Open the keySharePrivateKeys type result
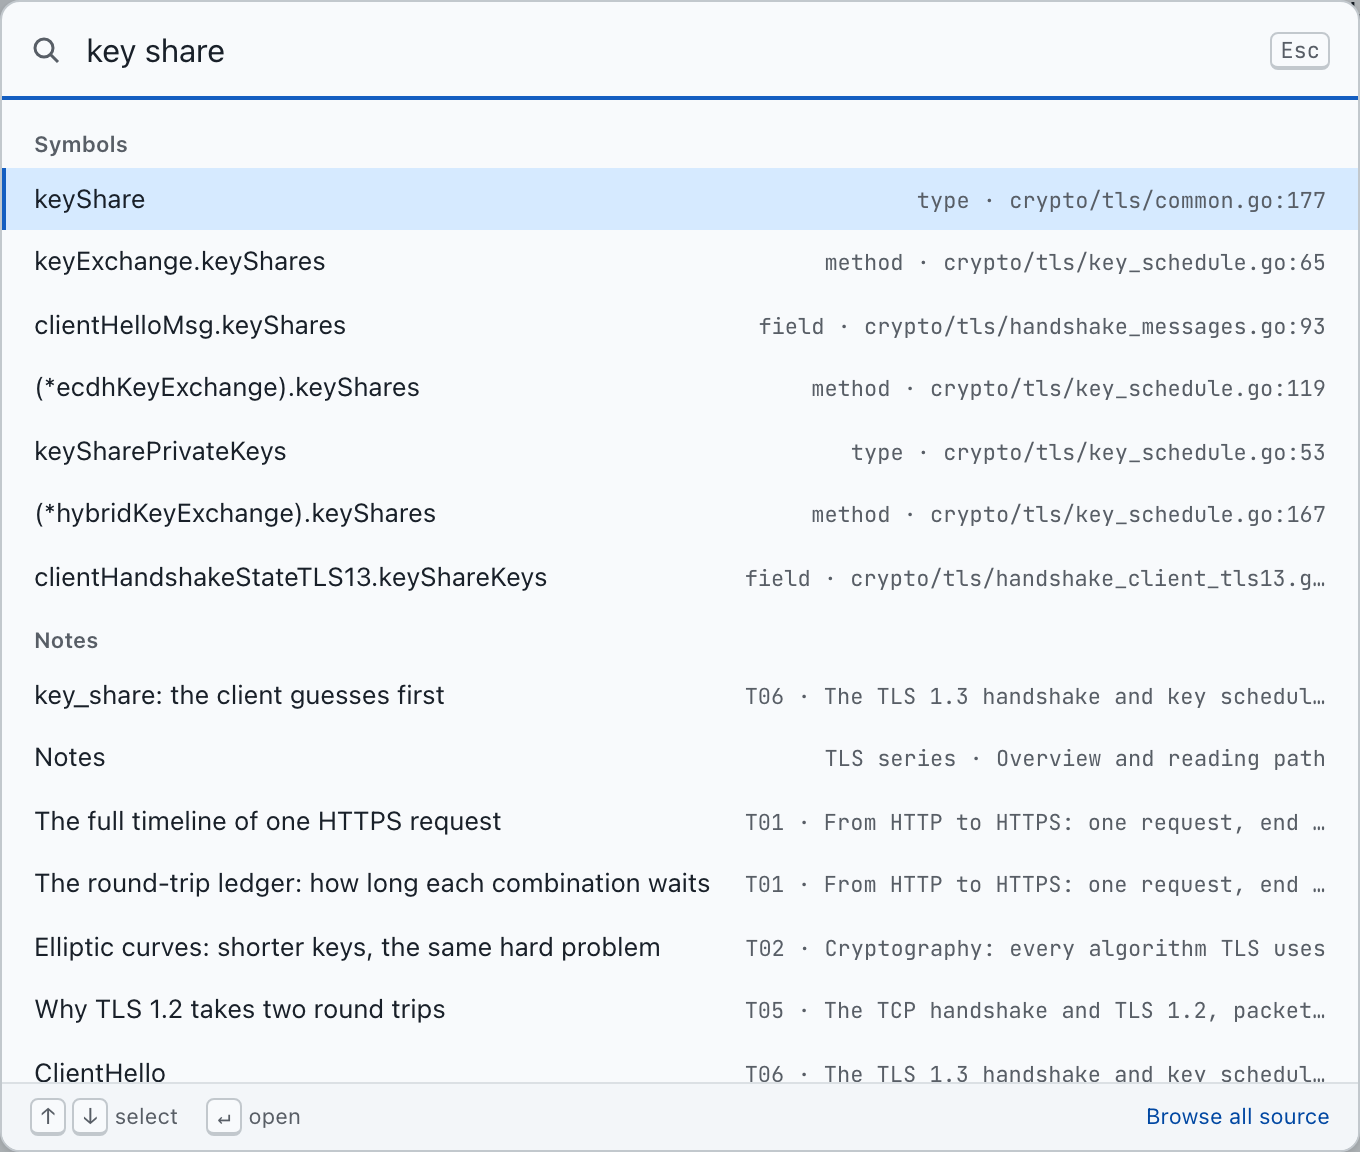1360x1152 pixels. coord(680,451)
